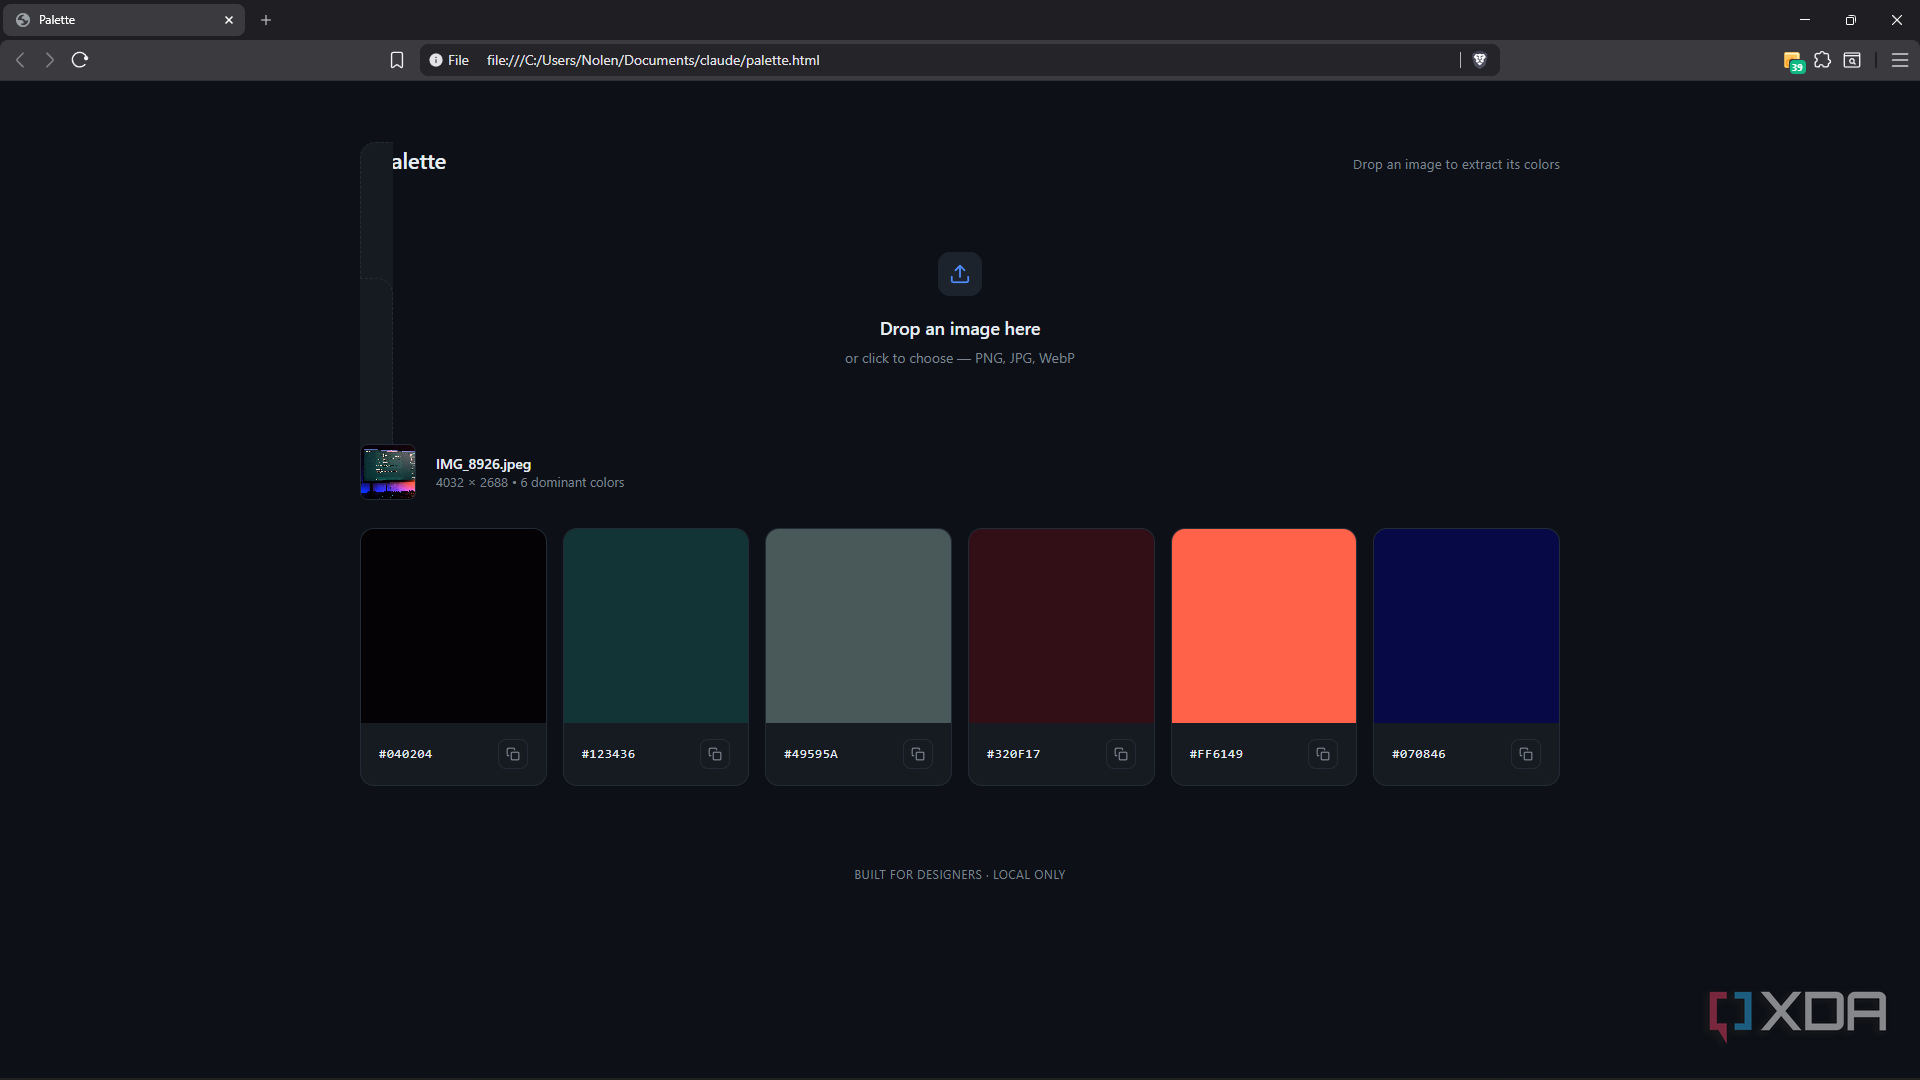Open a new browser tab
The width and height of the screenshot is (1920, 1080).
(x=266, y=20)
